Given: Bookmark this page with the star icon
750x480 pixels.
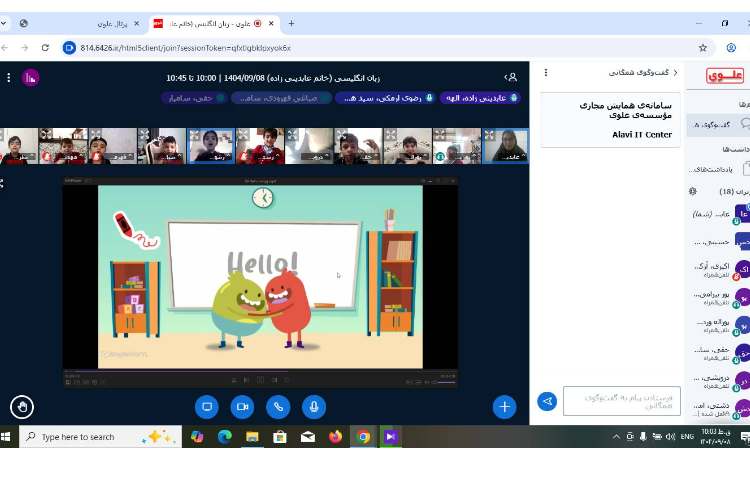Looking at the screenshot, I should [703, 47].
